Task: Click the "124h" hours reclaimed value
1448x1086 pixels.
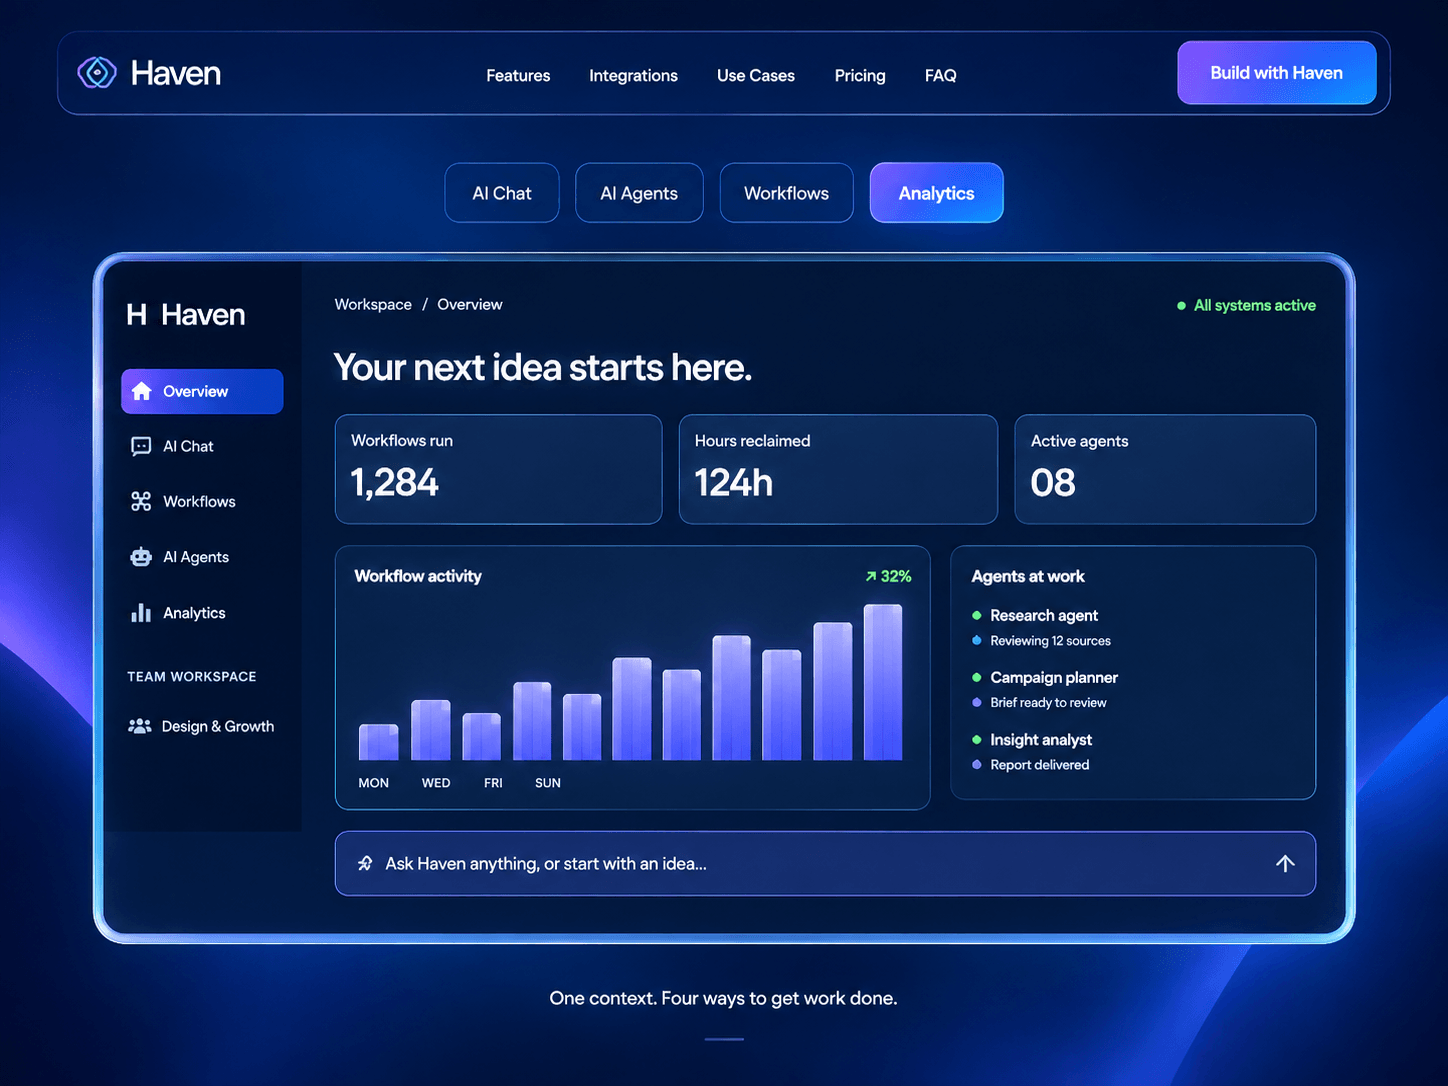Action: [734, 483]
